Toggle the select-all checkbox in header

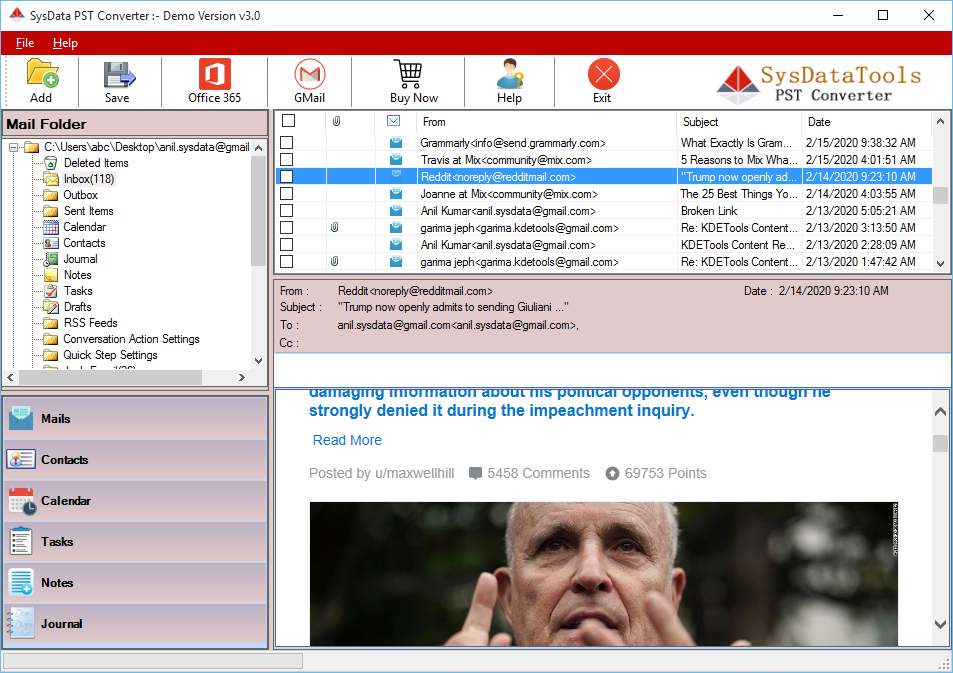(289, 121)
